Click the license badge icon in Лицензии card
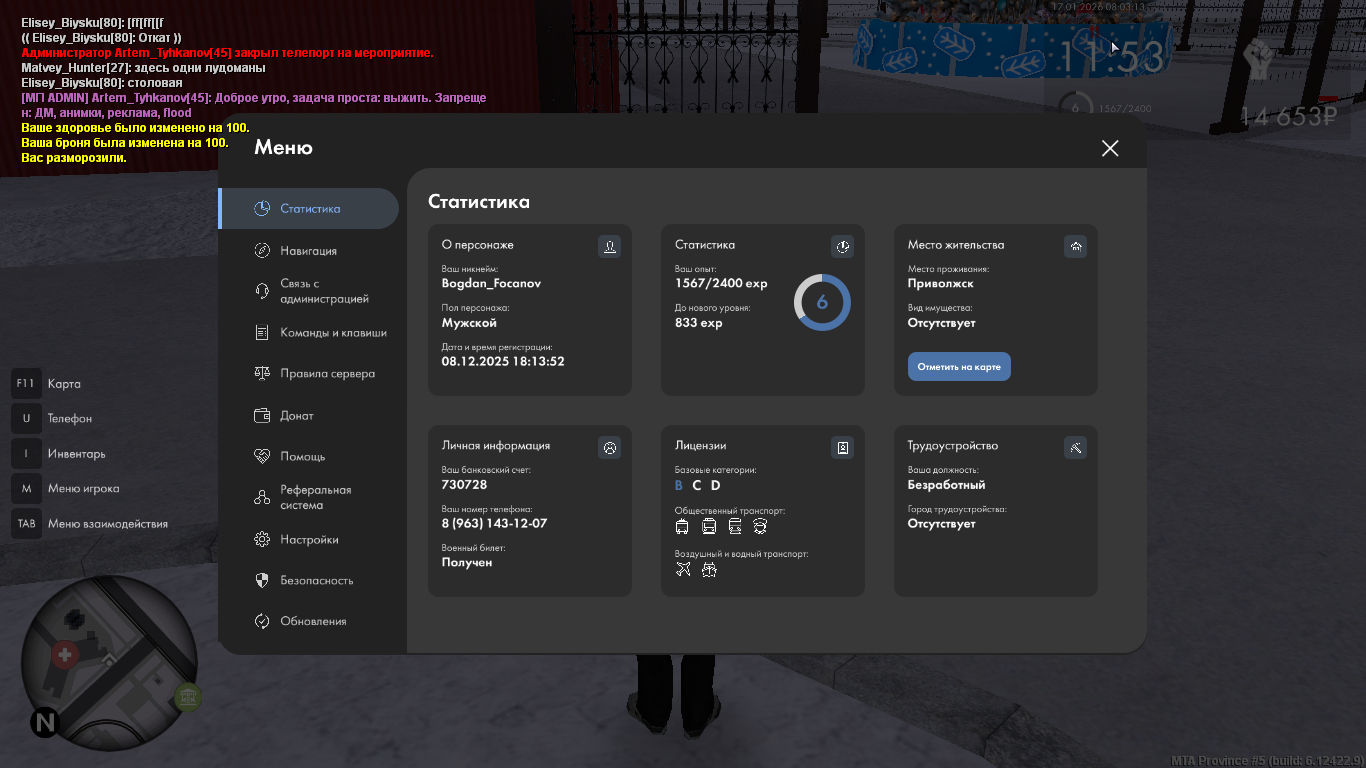This screenshot has height=768, width=1366. tap(842, 447)
